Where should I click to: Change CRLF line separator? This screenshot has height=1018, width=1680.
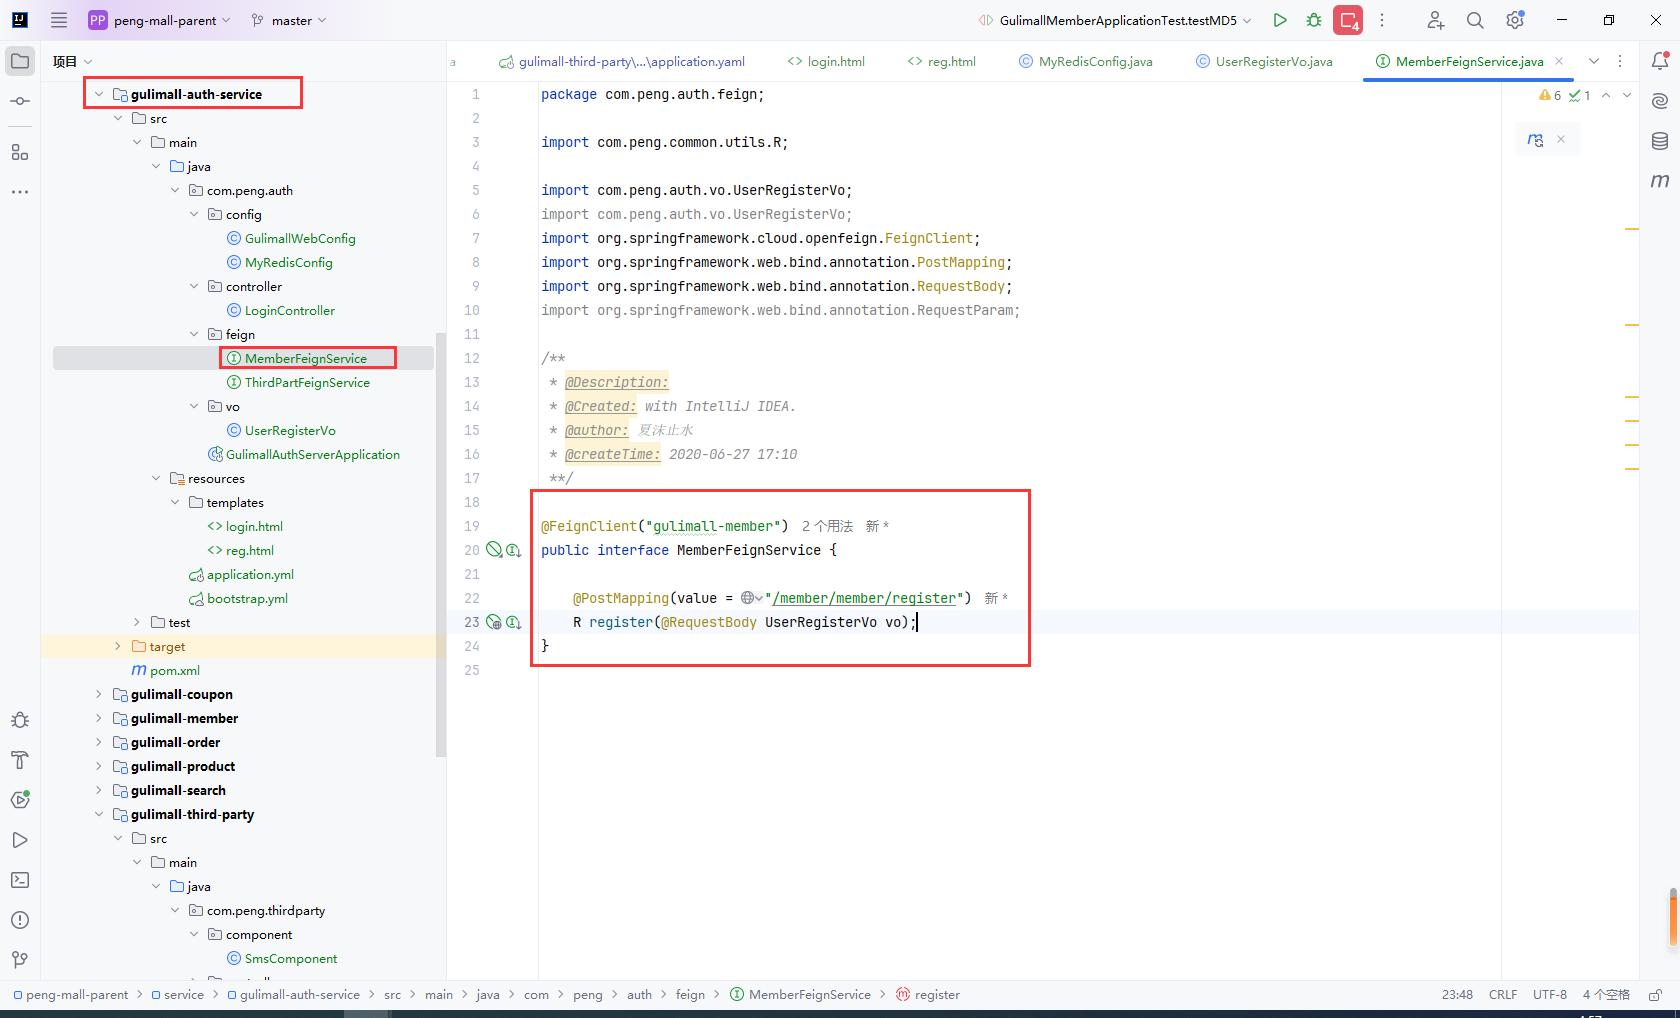pos(1503,995)
